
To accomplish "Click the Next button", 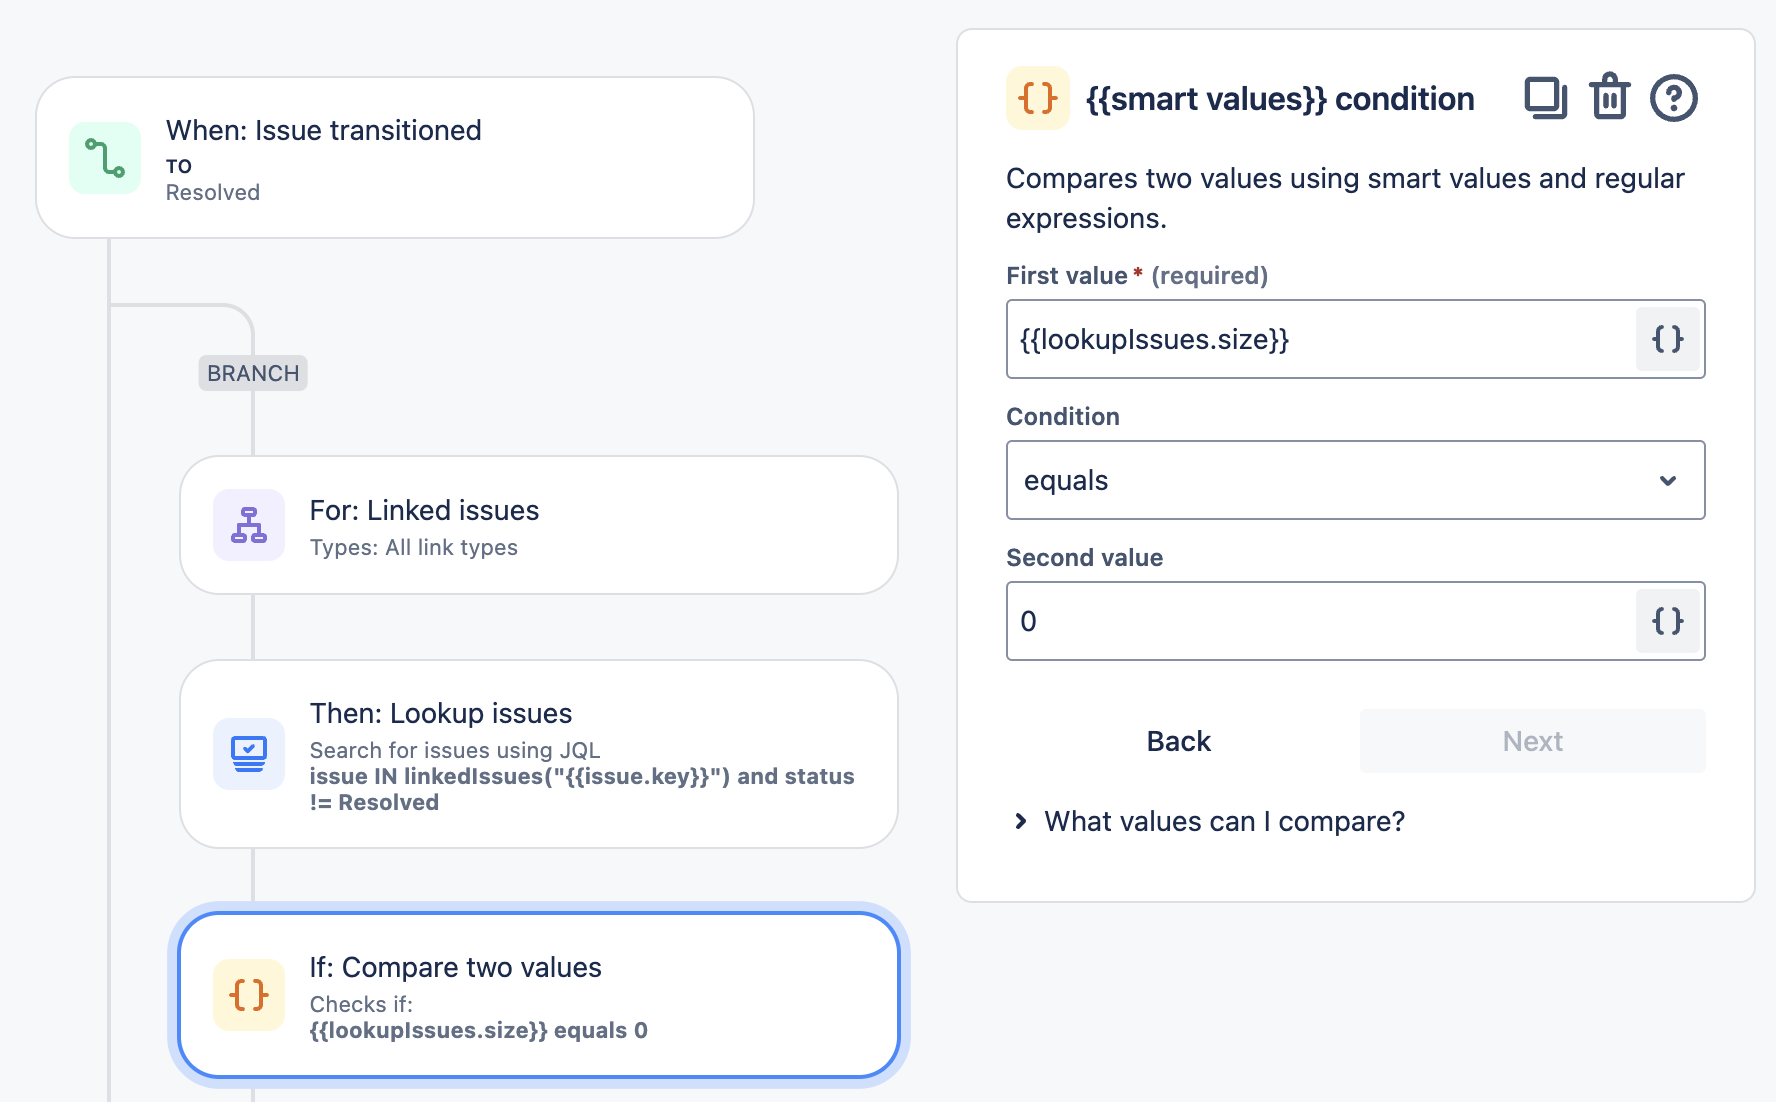I will click(1532, 741).
